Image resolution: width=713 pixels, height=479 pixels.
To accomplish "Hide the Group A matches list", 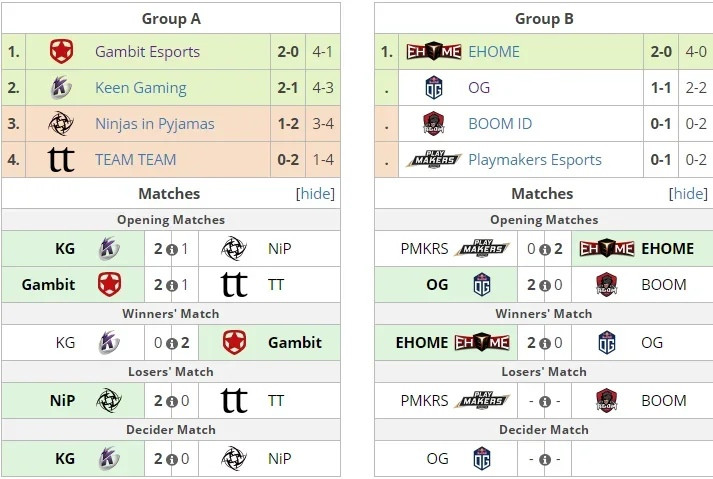I will point(315,194).
